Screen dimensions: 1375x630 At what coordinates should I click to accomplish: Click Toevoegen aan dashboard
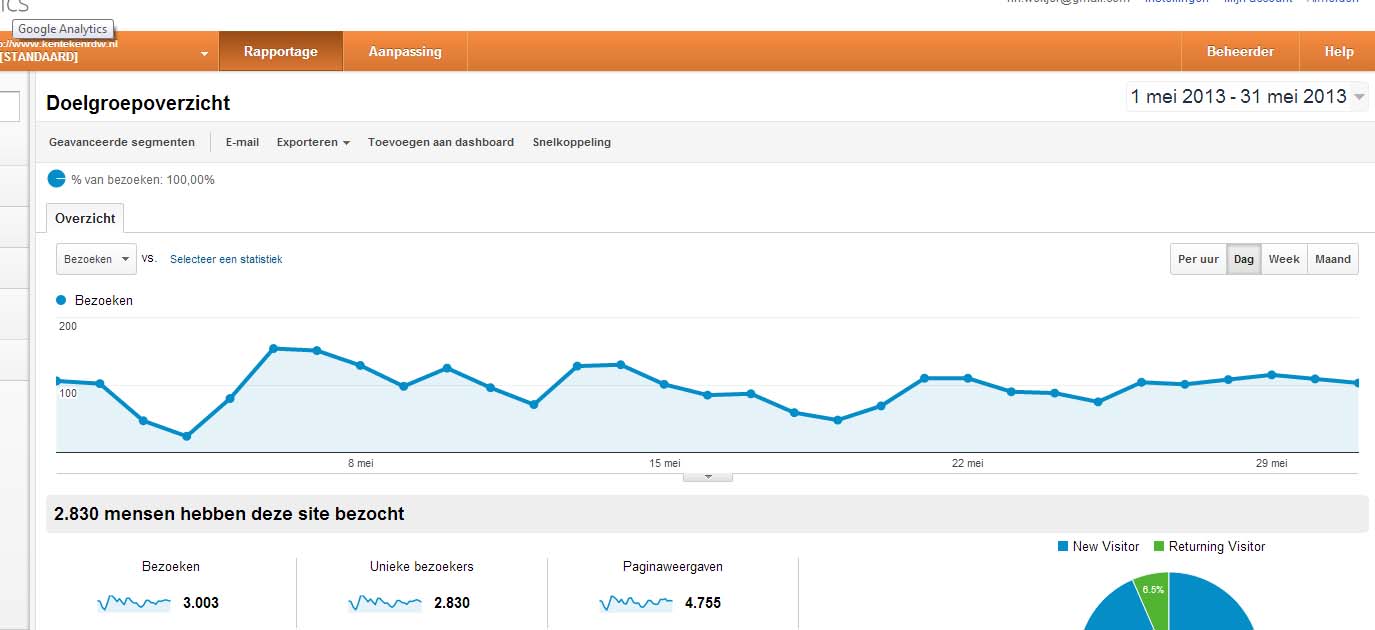(441, 142)
